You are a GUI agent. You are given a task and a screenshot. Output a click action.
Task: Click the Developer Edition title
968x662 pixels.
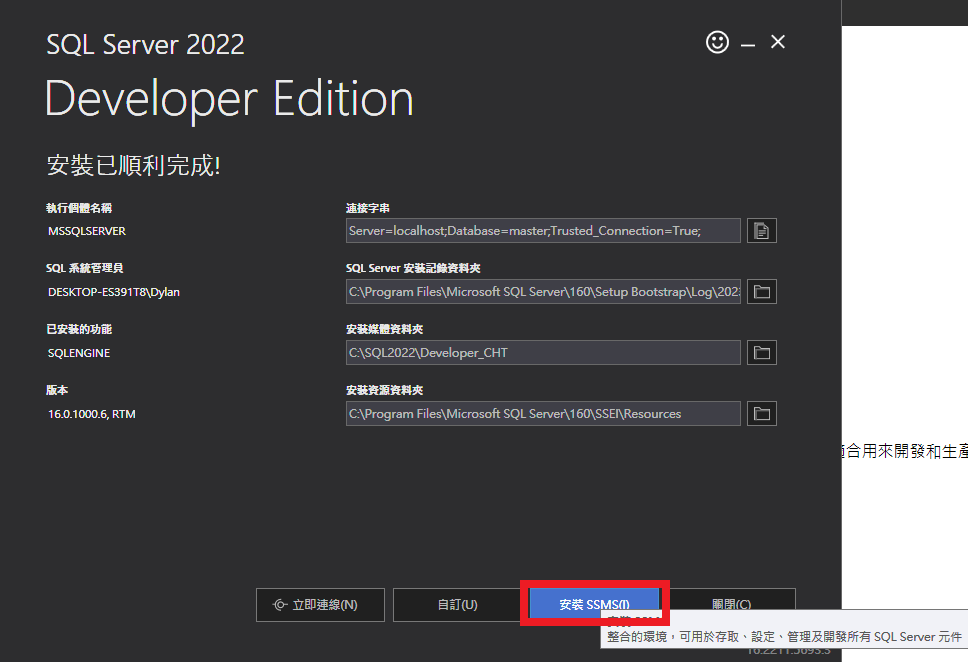229,99
